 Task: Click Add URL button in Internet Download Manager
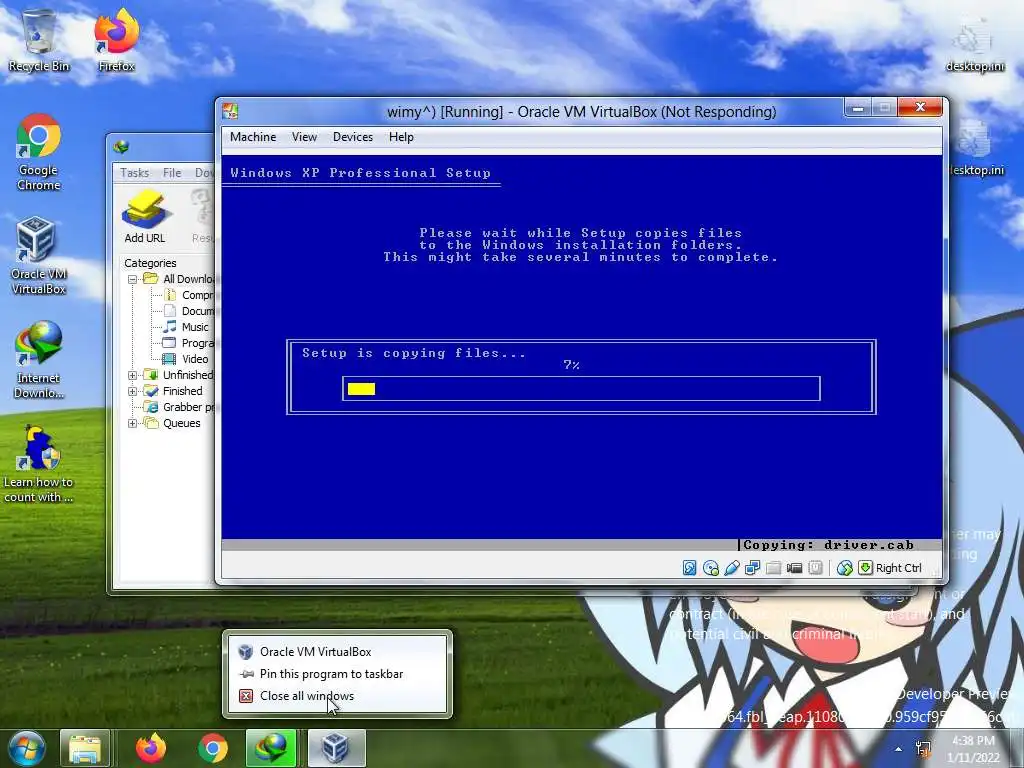coord(144,217)
